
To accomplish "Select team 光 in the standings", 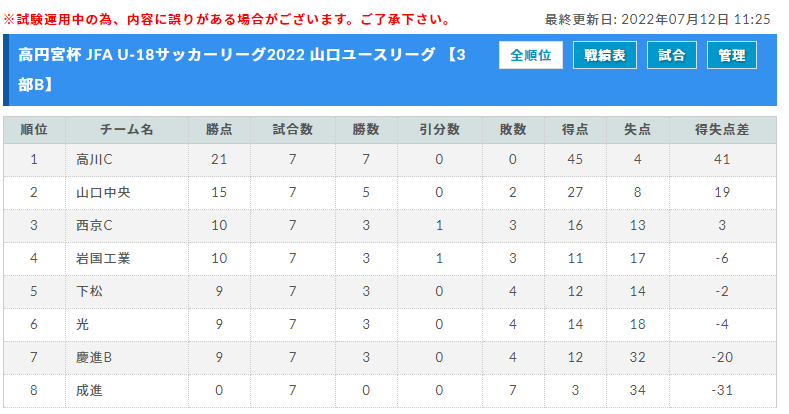I will (x=83, y=324).
